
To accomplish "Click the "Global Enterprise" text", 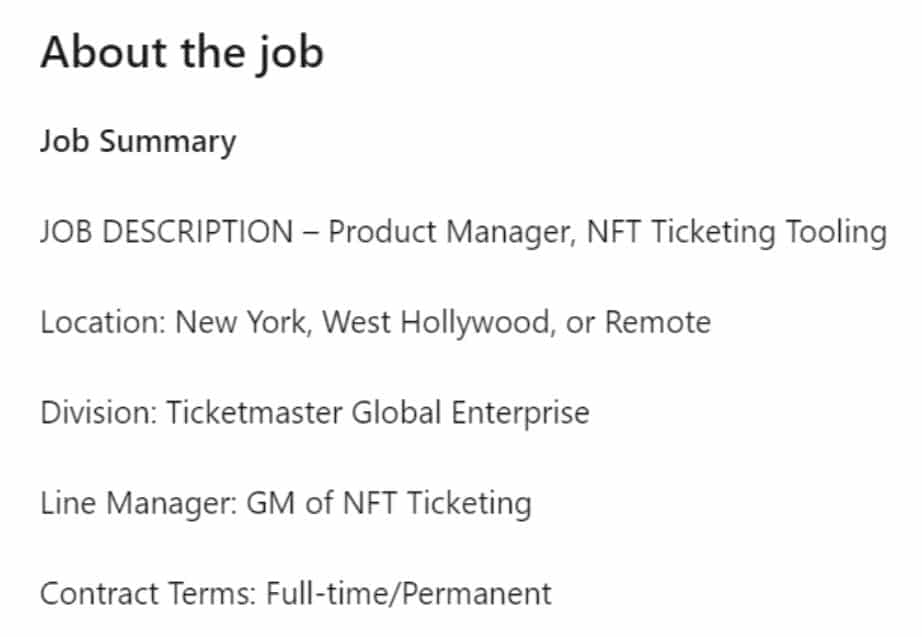I will [470, 413].
